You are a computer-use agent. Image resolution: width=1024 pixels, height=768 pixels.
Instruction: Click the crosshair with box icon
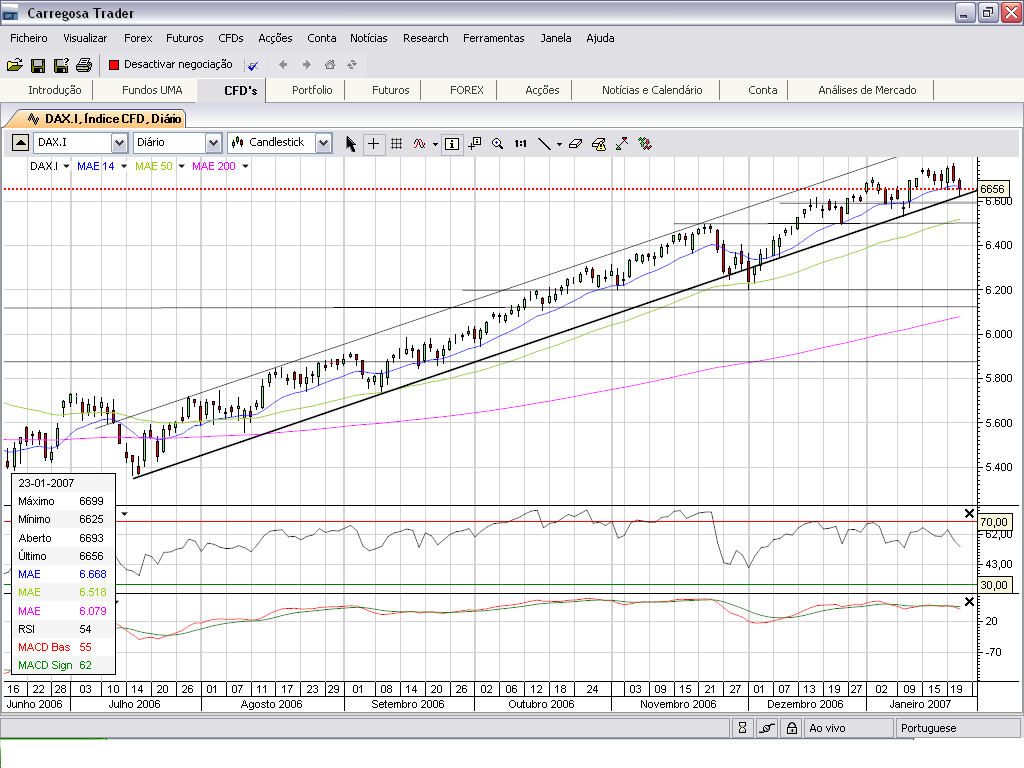point(475,143)
